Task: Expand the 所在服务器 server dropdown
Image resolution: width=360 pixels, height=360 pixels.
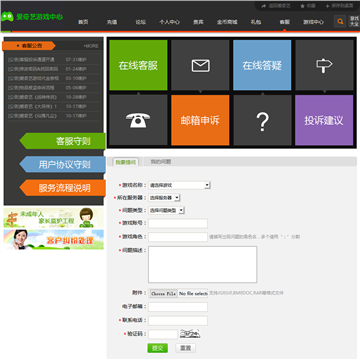Action: (x=164, y=198)
